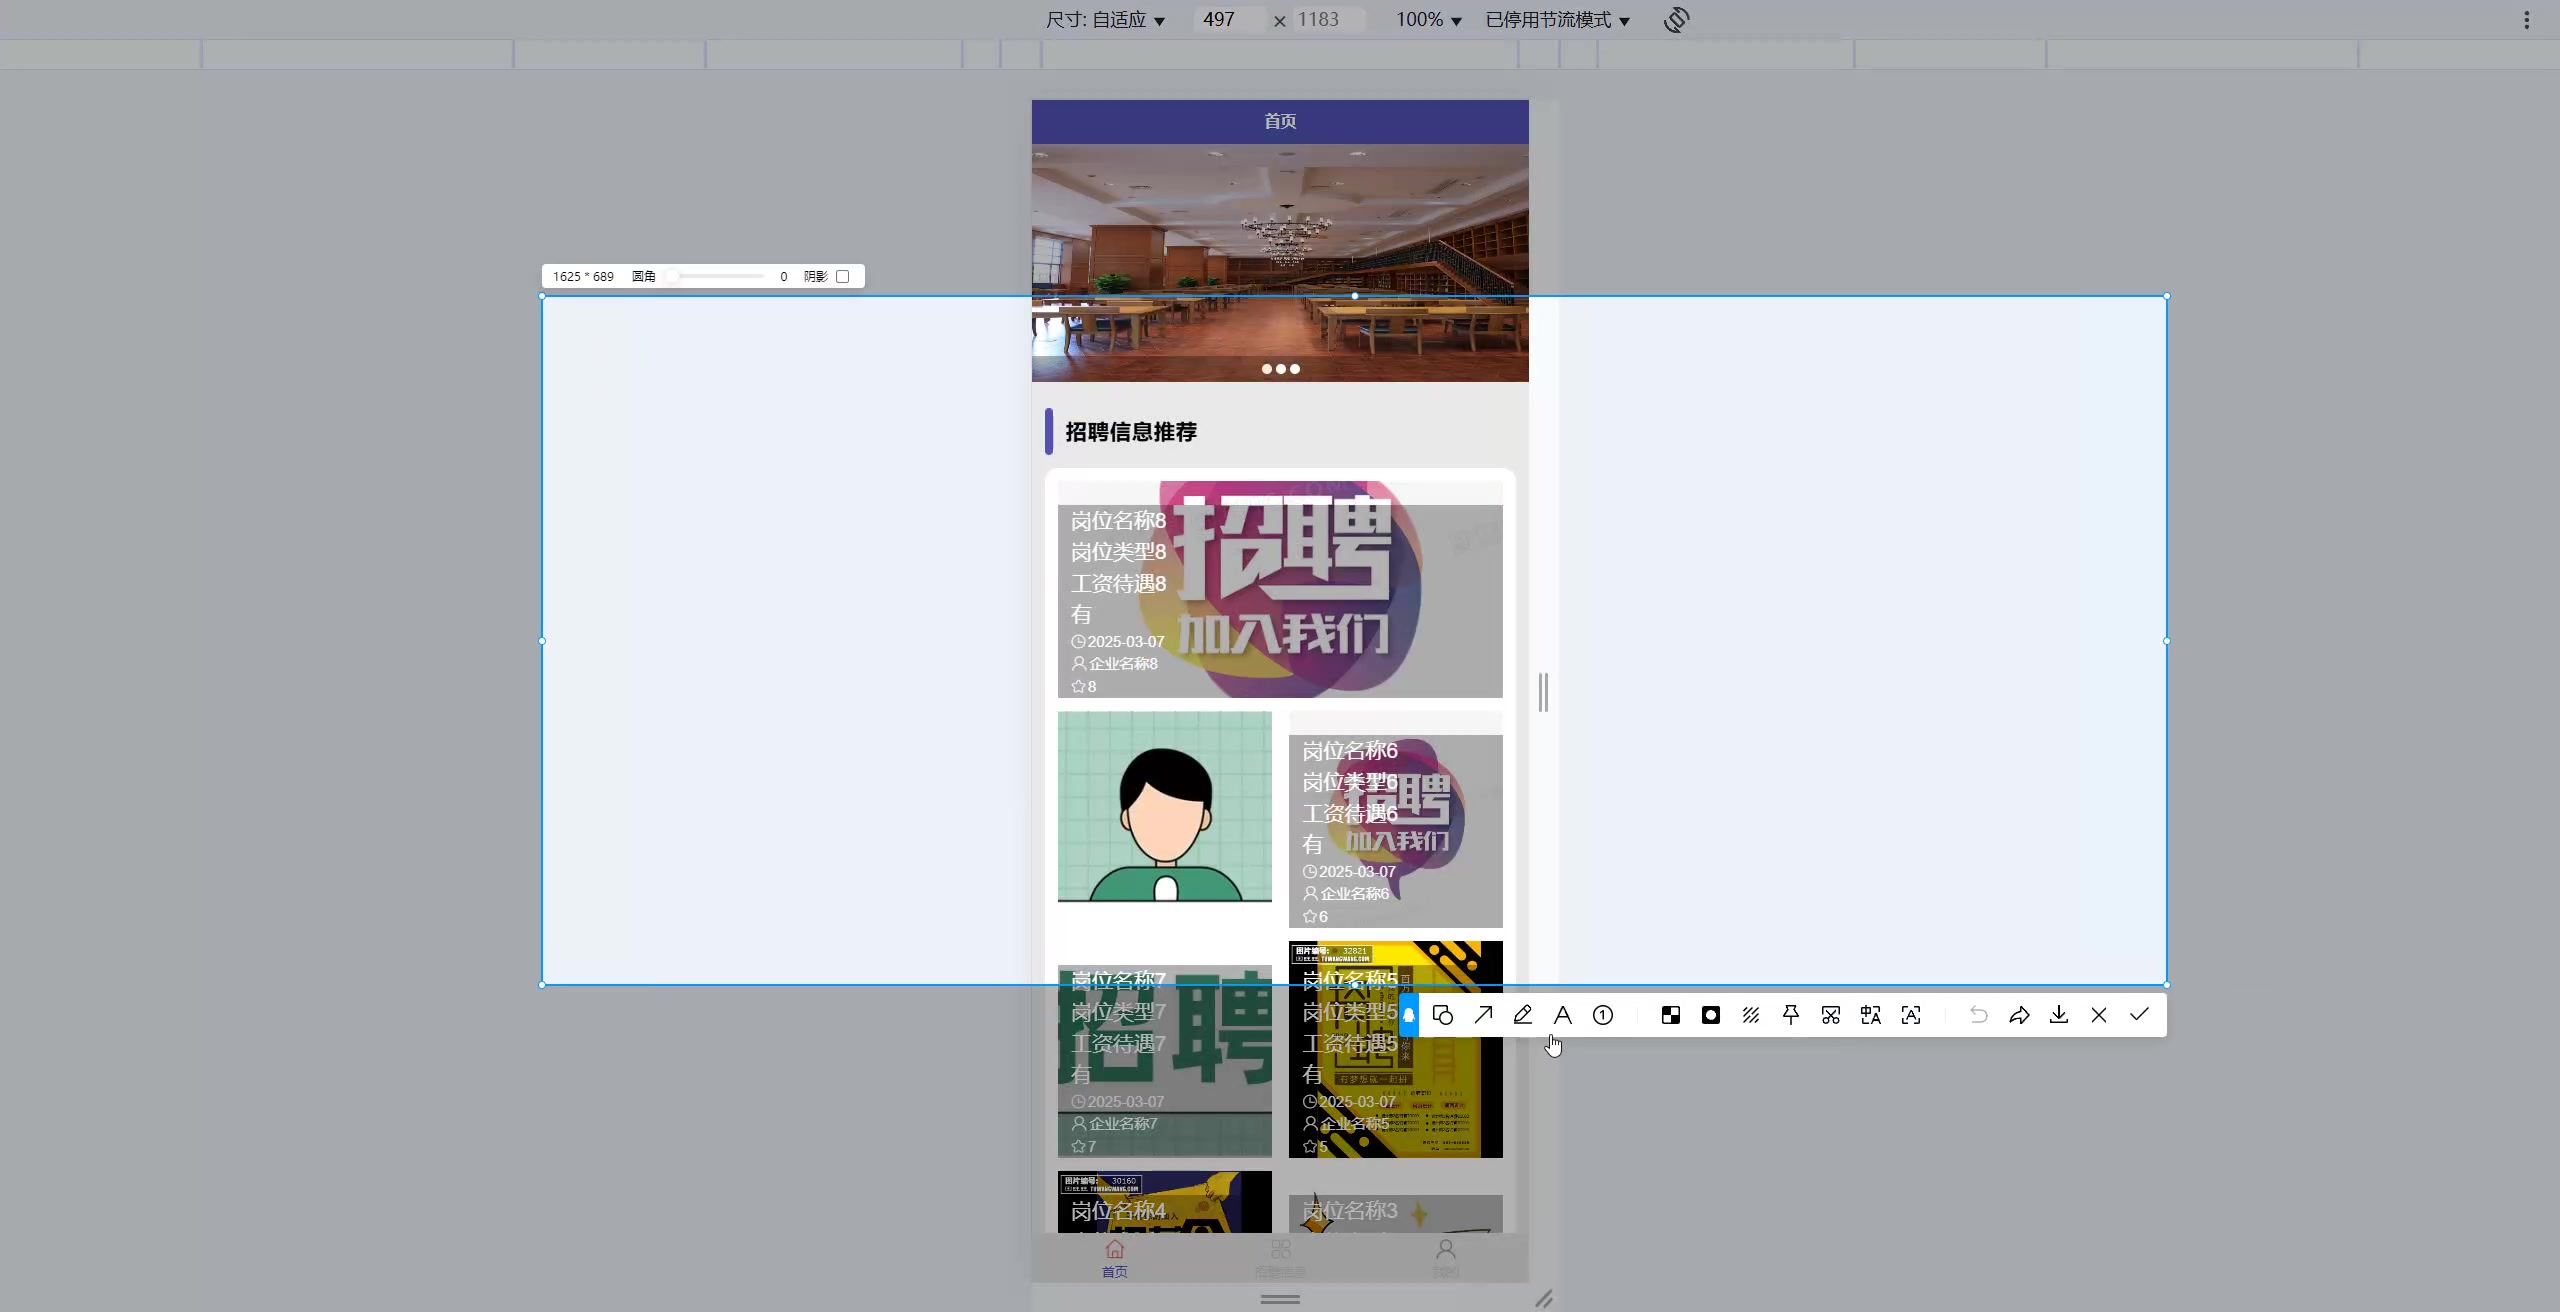The height and width of the screenshot is (1312, 2560).
Task: Pin the screenshot to the screen
Action: coord(1791,1015)
